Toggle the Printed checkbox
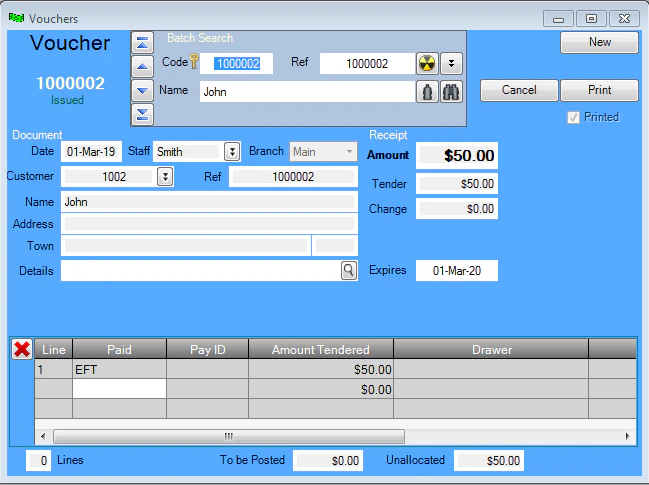 tap(573, 118)
